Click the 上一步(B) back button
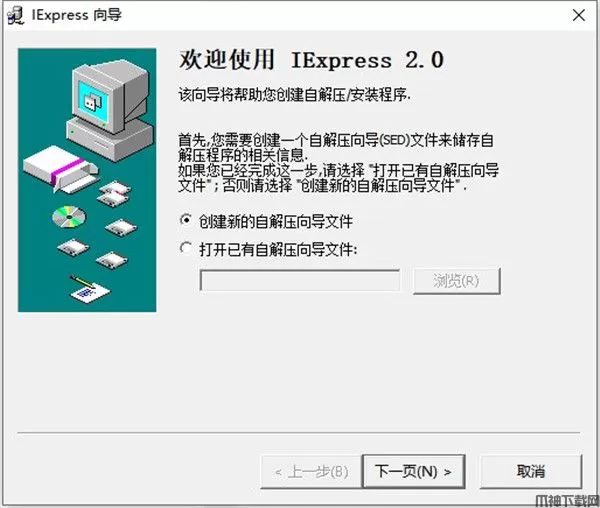 pos(311,472)
